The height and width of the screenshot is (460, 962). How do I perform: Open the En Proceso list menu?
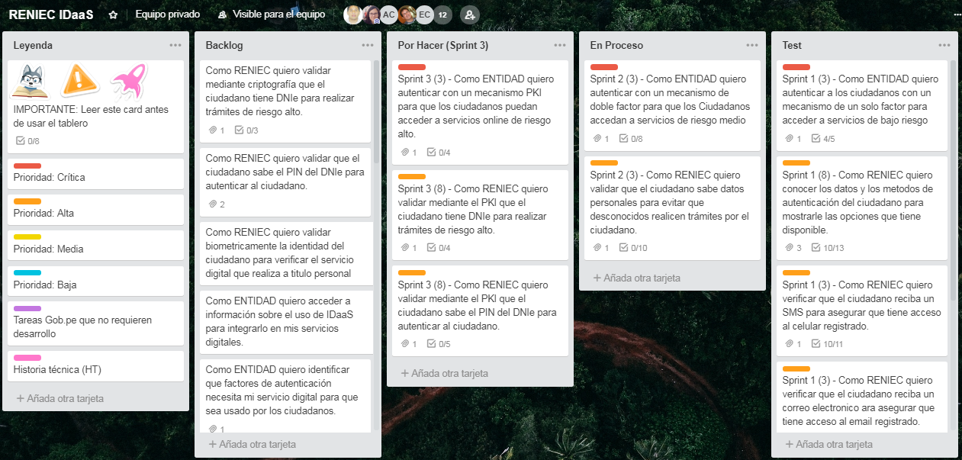752,45
